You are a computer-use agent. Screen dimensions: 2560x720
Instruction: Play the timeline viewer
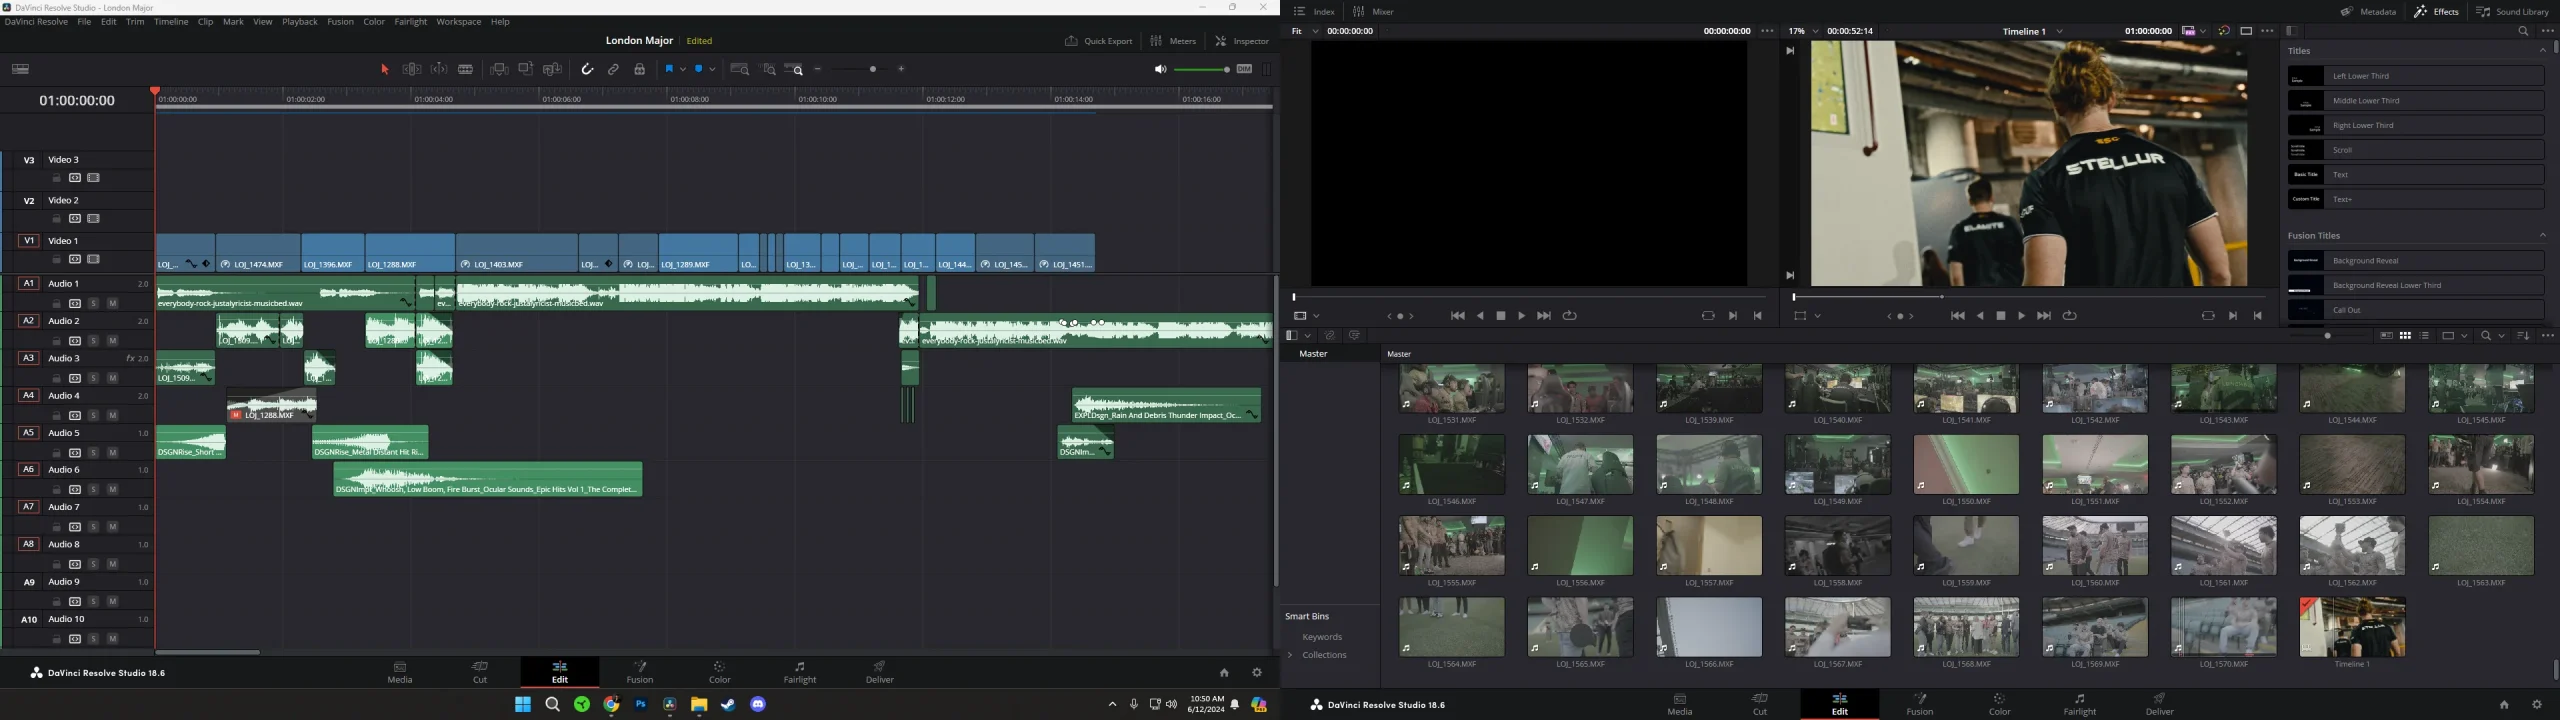tap(2021, 316)
